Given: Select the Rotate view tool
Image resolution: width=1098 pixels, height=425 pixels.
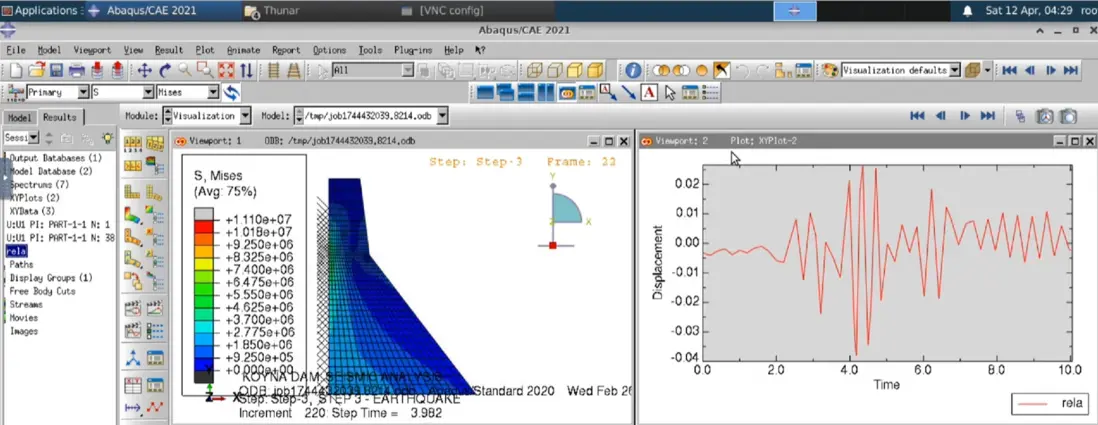Looking at the screenshot, I should click(165, 71).
